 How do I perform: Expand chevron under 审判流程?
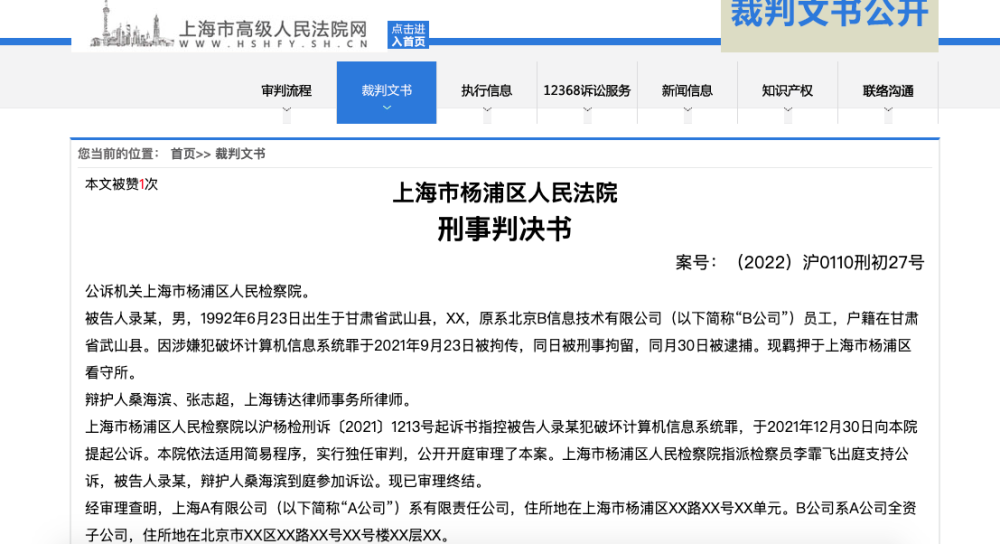[x=286, y=110]
